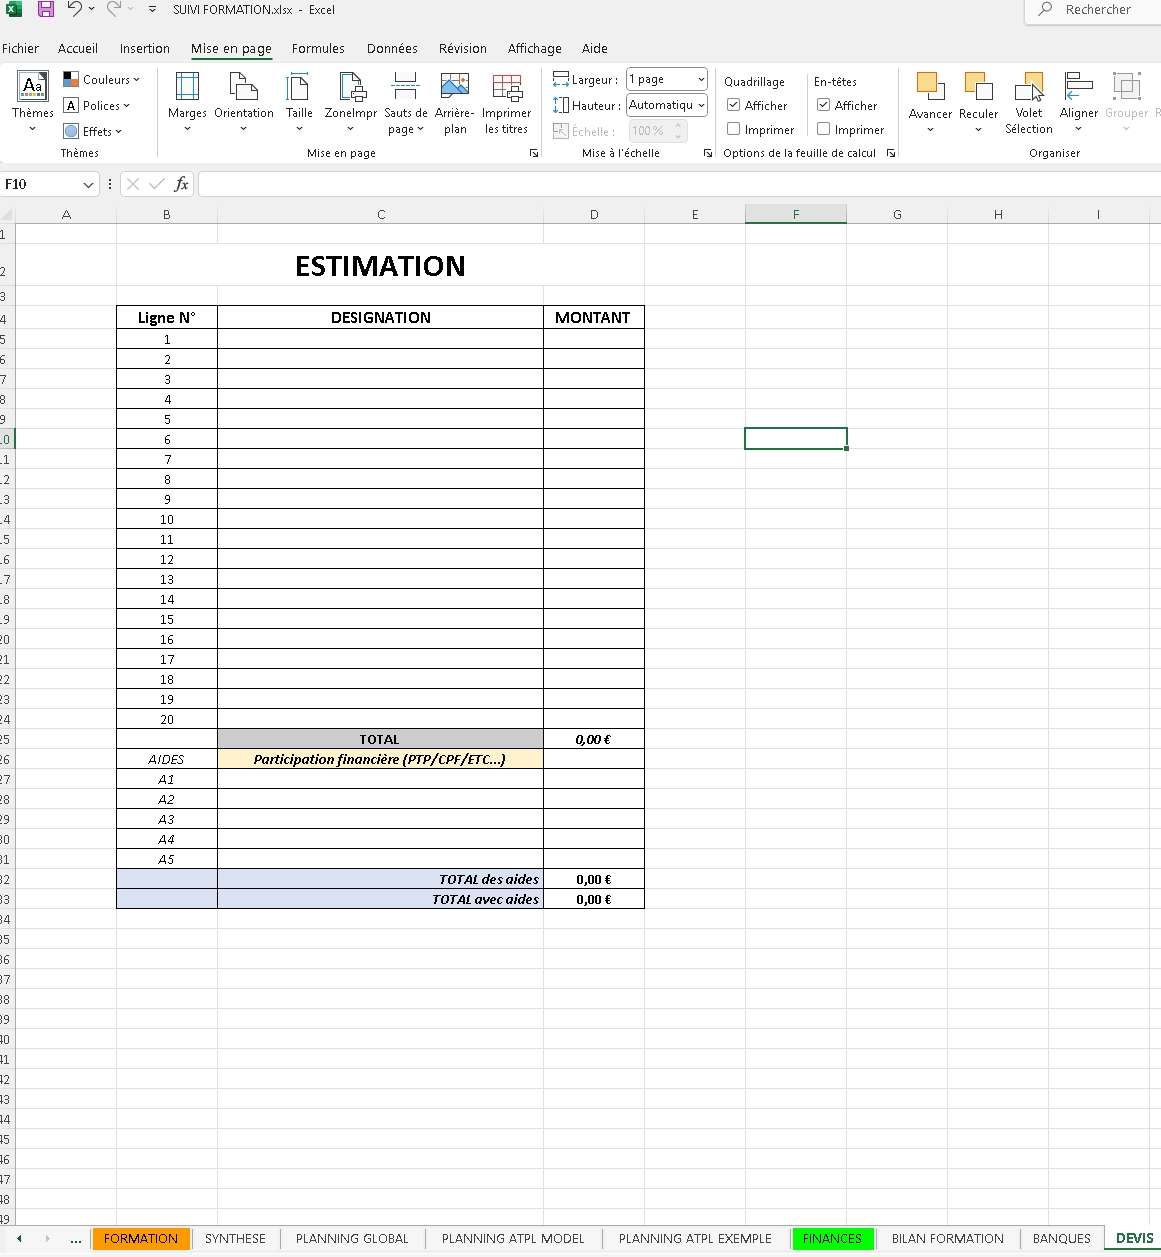Open the Sauts de page menu
Screen dimensions: 1161x1257
(406, 102)
